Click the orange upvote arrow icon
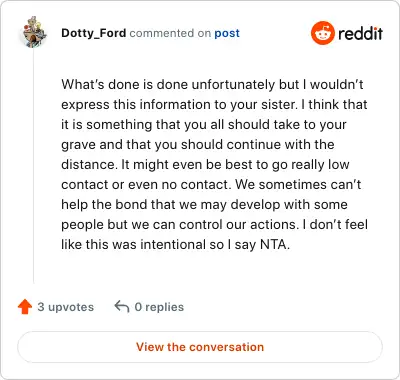 click(25, 307)
